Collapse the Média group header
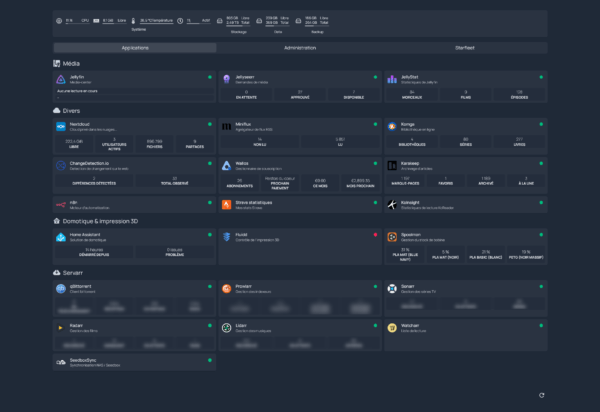Viewport: 600px width, 412px height. [72, 63]
